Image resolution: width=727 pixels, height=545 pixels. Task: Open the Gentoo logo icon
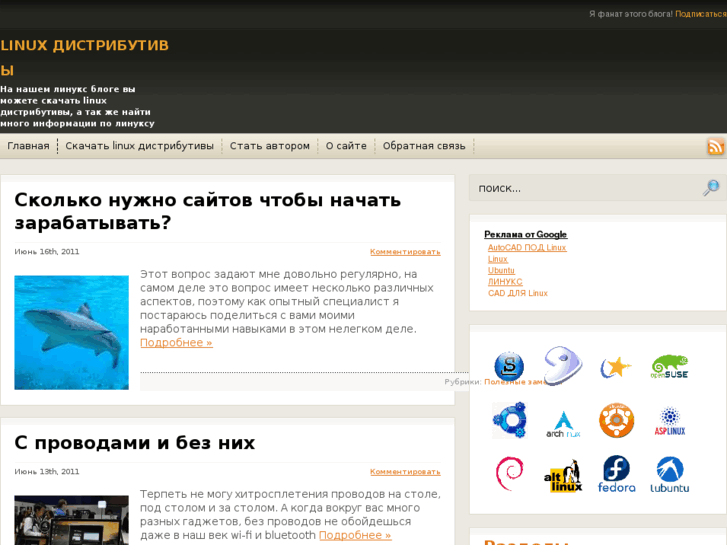[562, 365]
